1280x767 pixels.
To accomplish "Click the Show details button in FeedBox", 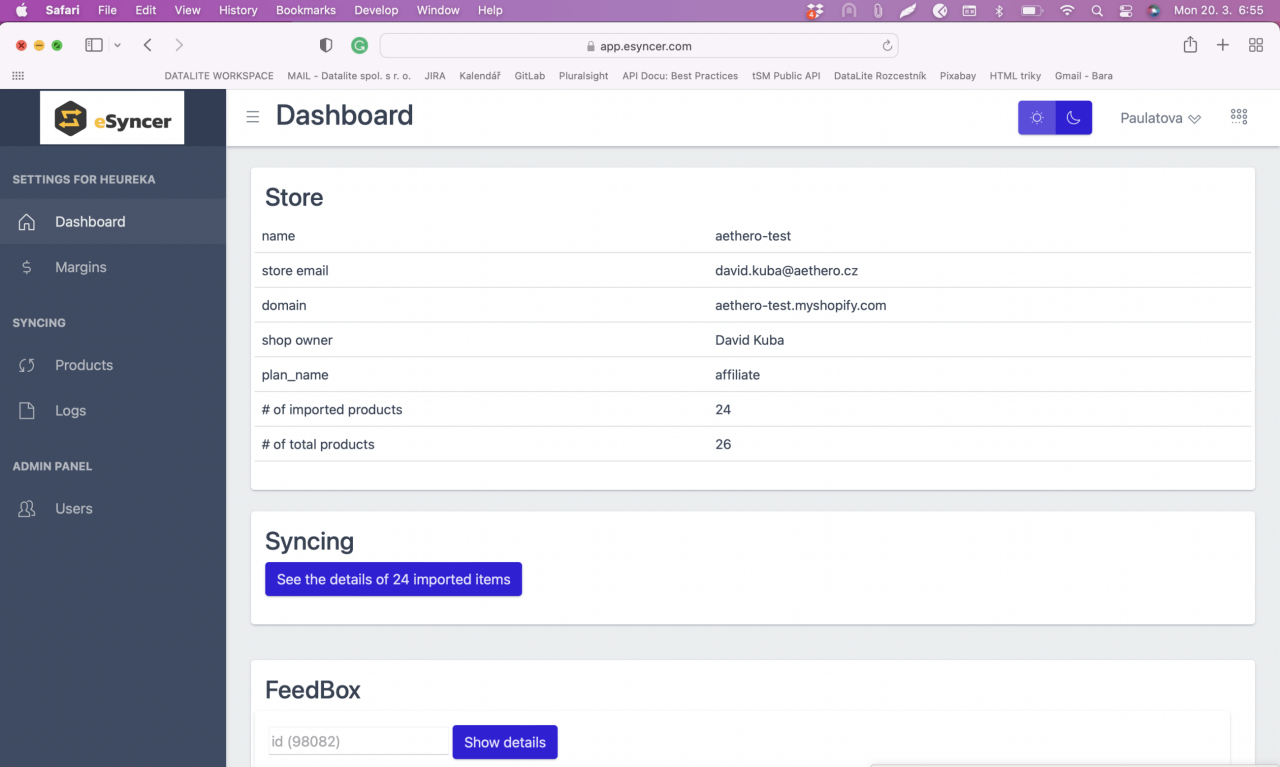I will tap(505, 742).
